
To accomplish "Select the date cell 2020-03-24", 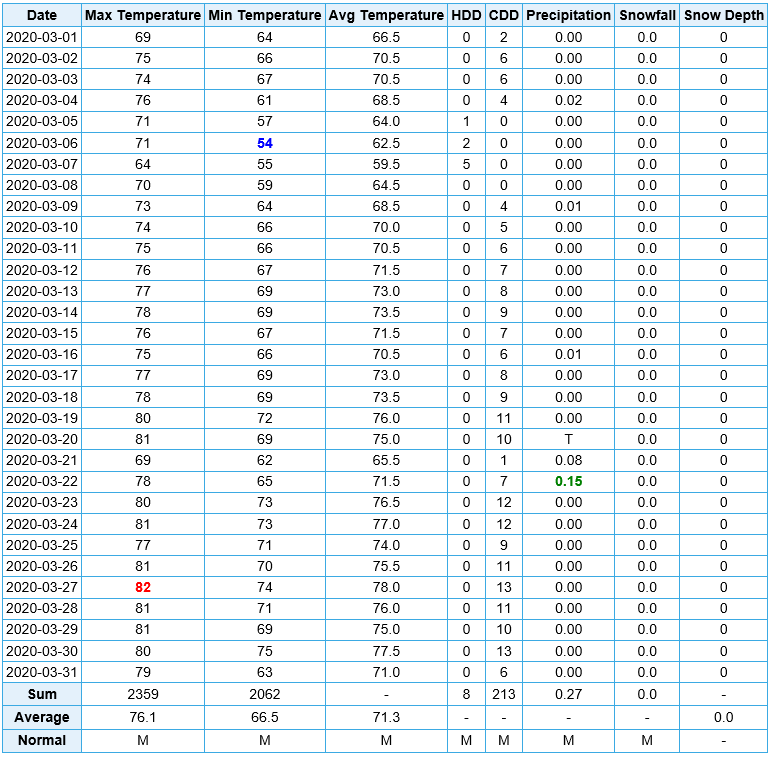I will pyautogui.click(x=42, y=524).
